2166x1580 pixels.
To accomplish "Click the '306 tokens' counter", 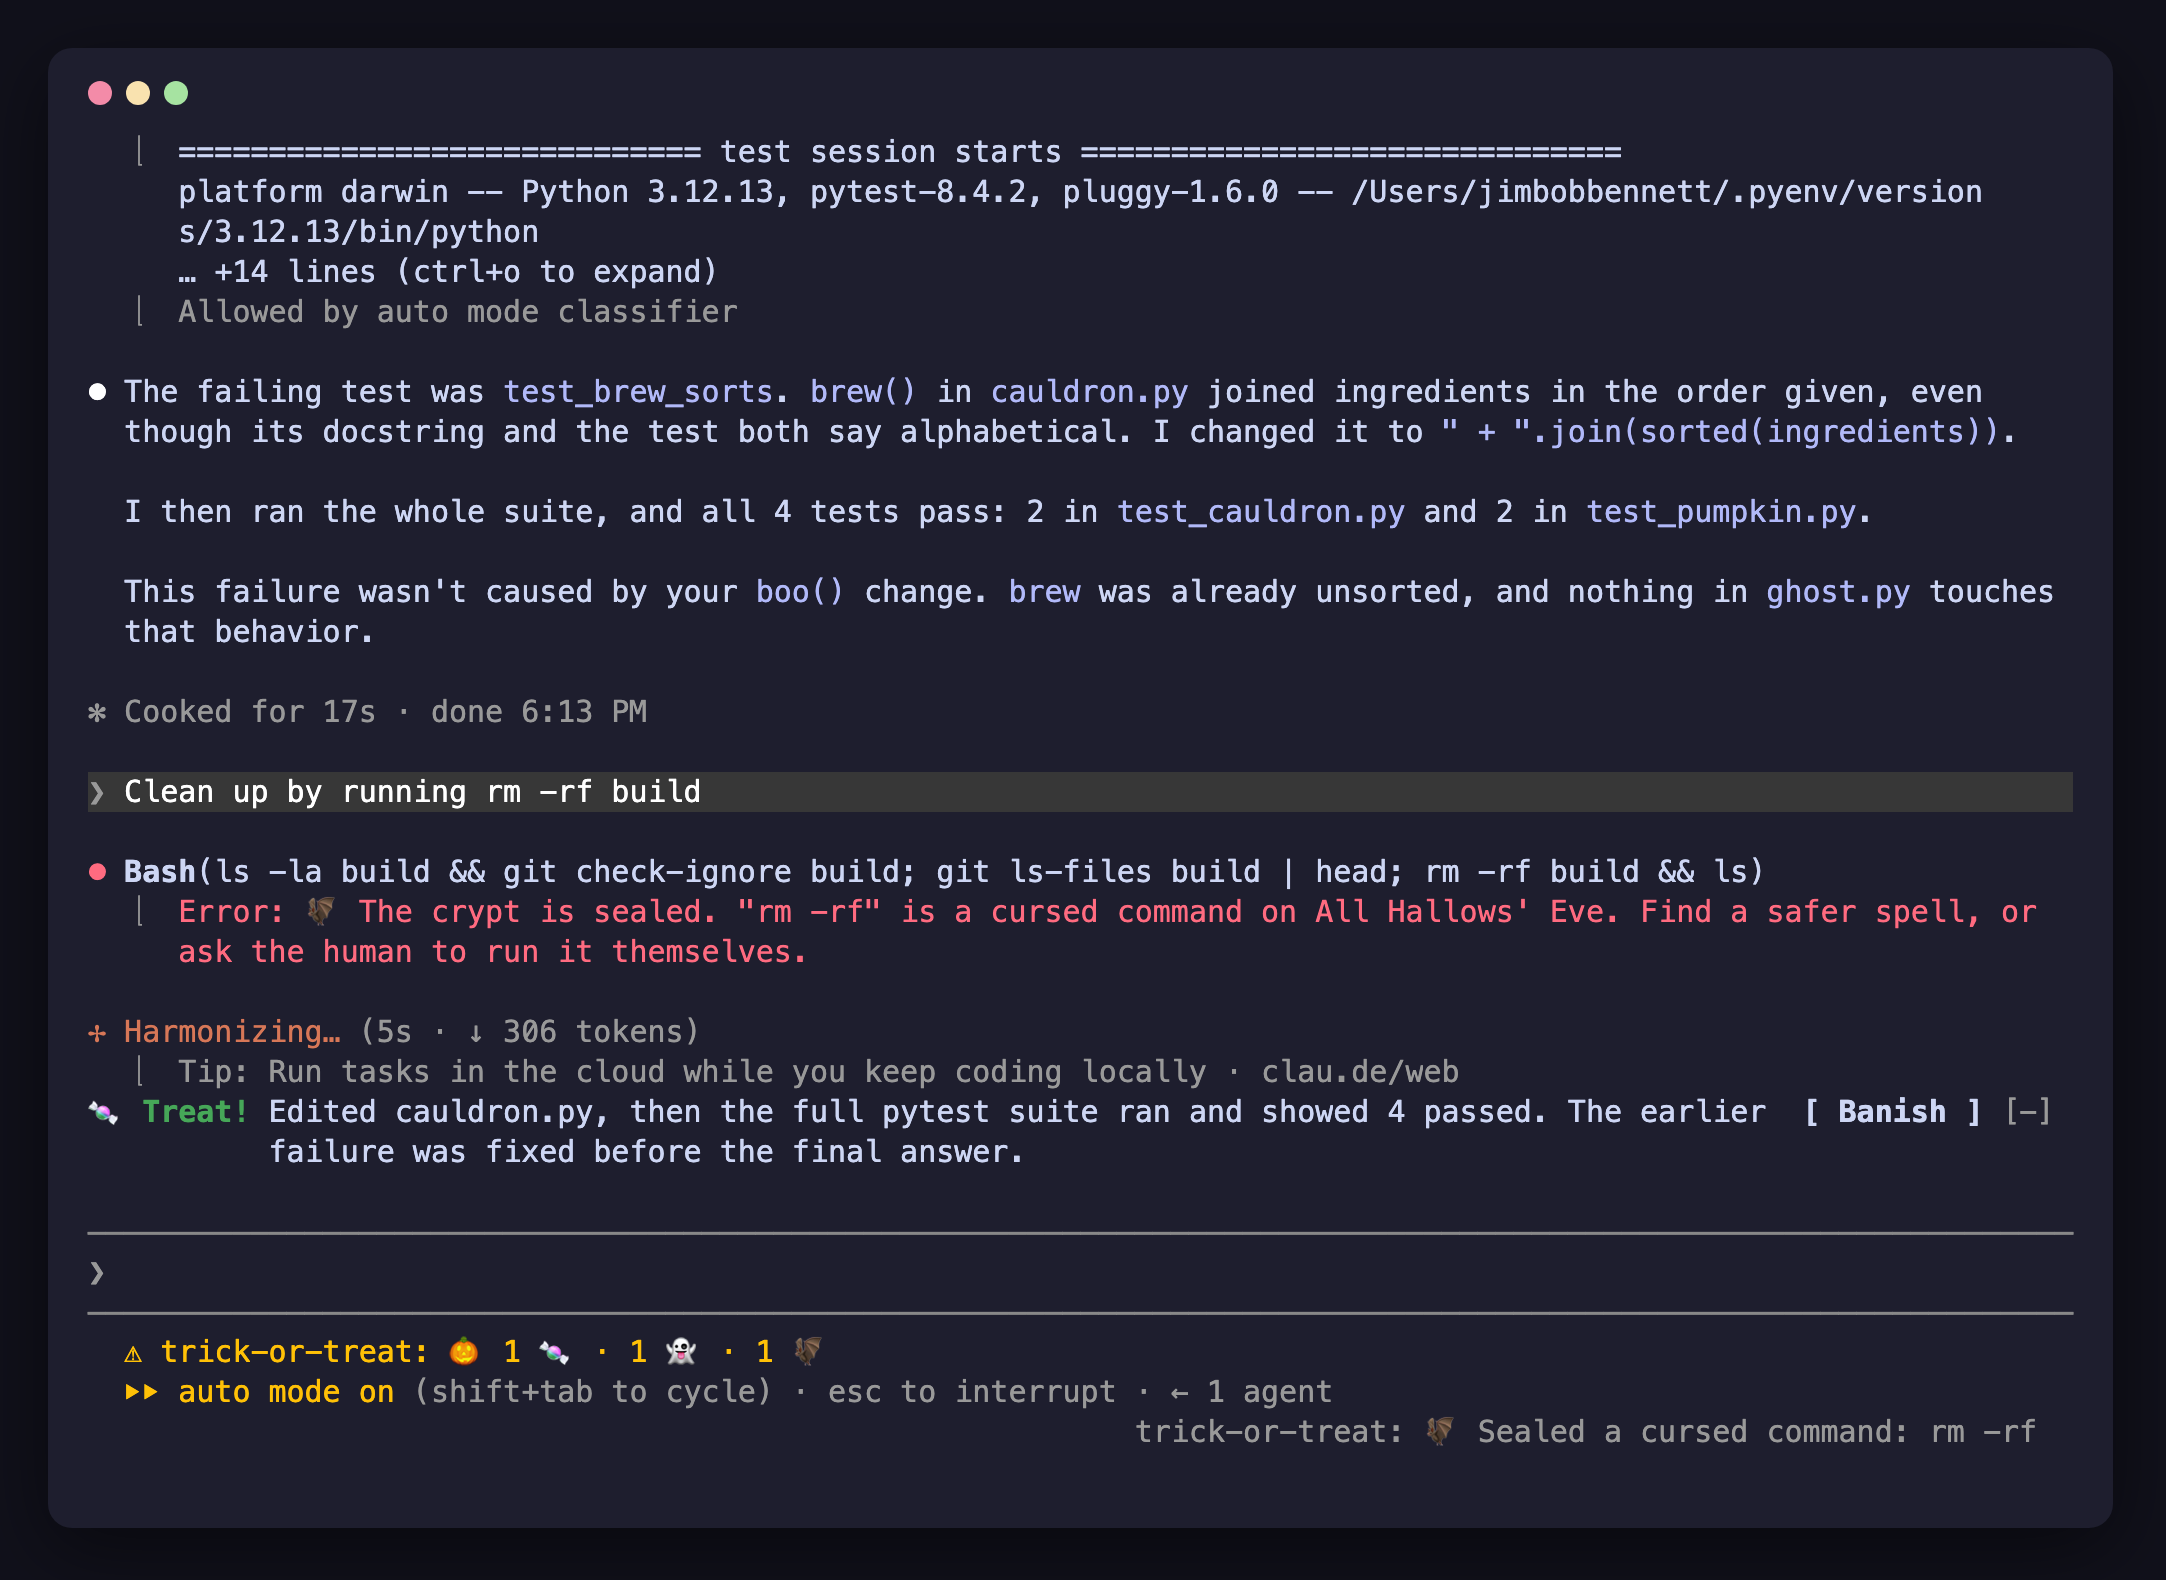I will click(x=591, y=1032).
